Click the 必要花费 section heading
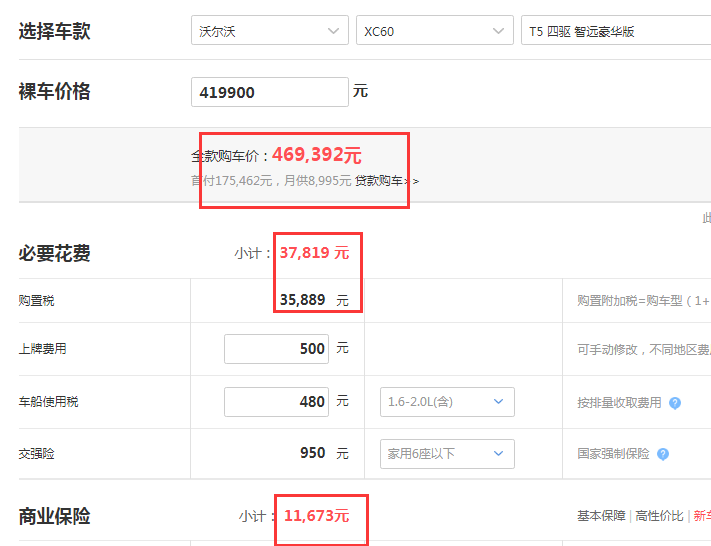Screen dimensions: 711x546 (x=54, y=253)
